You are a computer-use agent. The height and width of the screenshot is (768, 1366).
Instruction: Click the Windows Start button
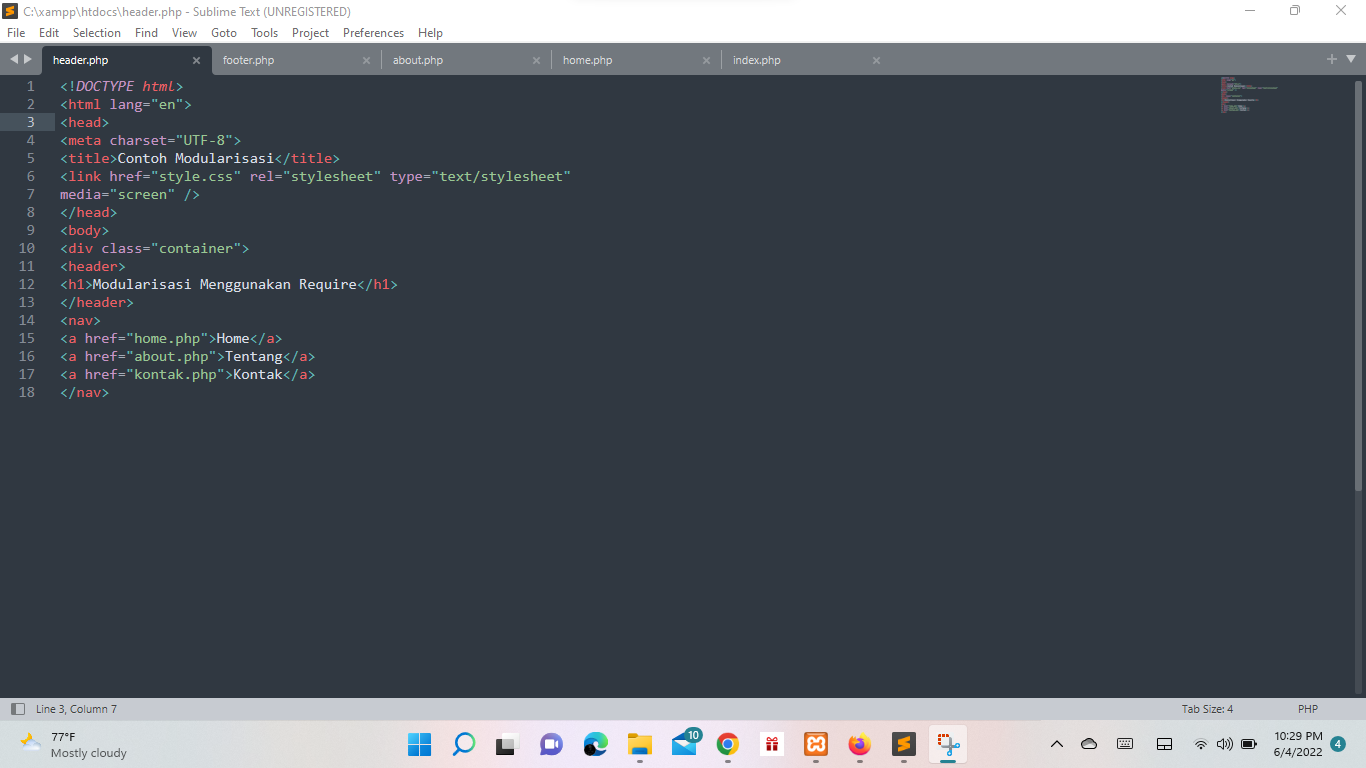pyautogui.click(x=419, y=744)
